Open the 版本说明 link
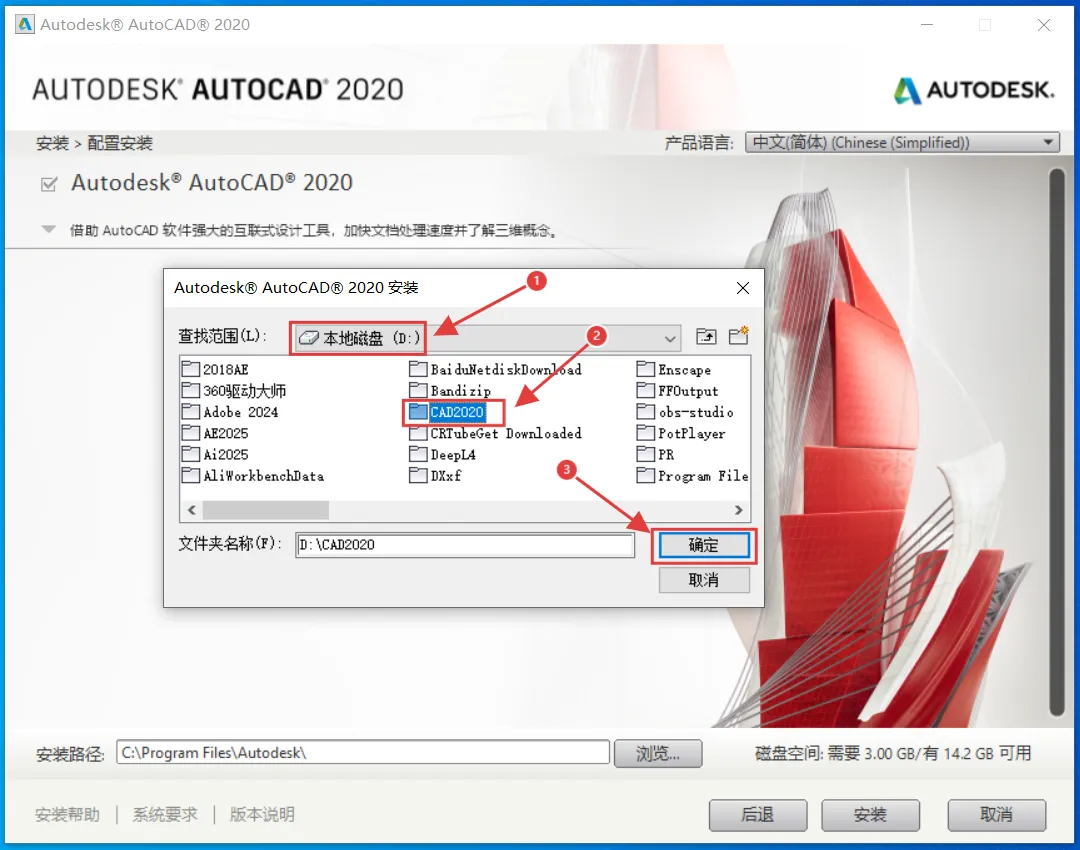This screenshot has width=1080, height=850. (x=262, y=815)
